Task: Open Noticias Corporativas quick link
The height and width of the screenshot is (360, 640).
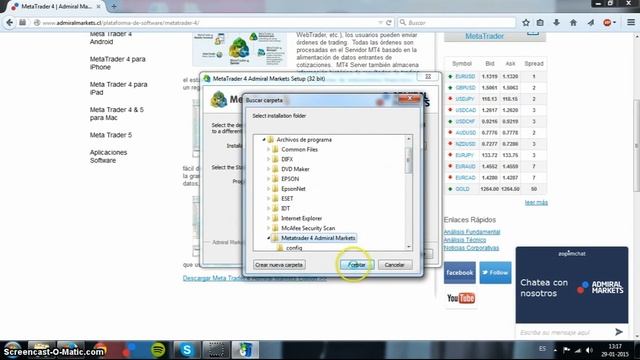Action: (471, 248)
